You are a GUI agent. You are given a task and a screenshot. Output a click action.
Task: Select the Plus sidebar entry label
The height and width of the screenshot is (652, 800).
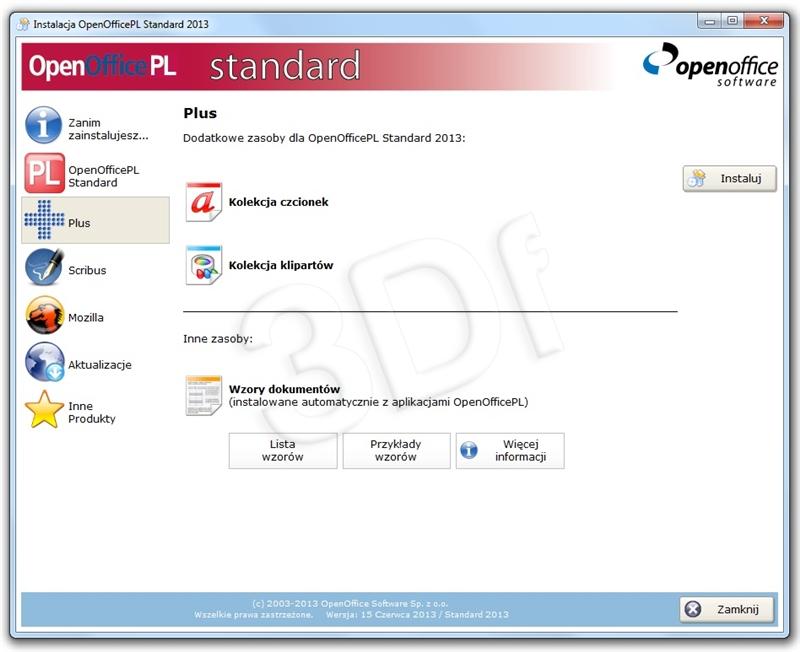(x=79, y=223)
